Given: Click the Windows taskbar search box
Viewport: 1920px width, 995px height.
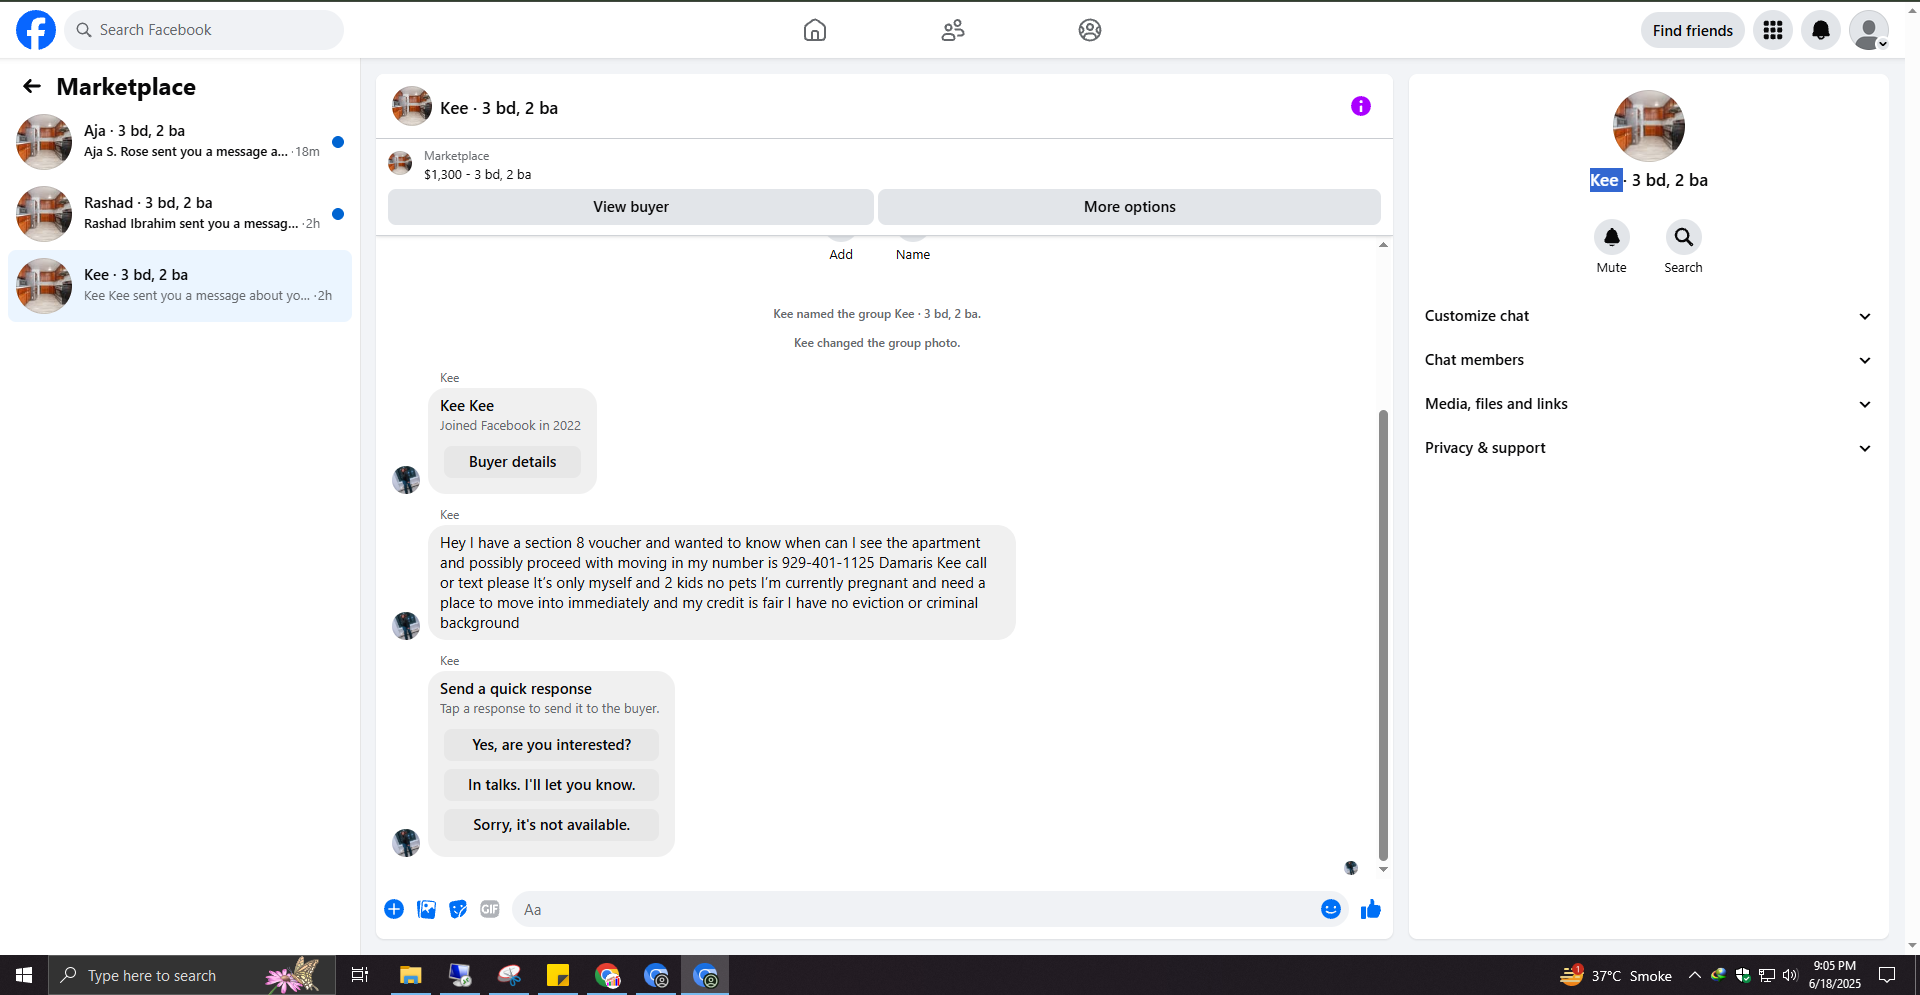Looking at the screenshot, I should point(192,975).
